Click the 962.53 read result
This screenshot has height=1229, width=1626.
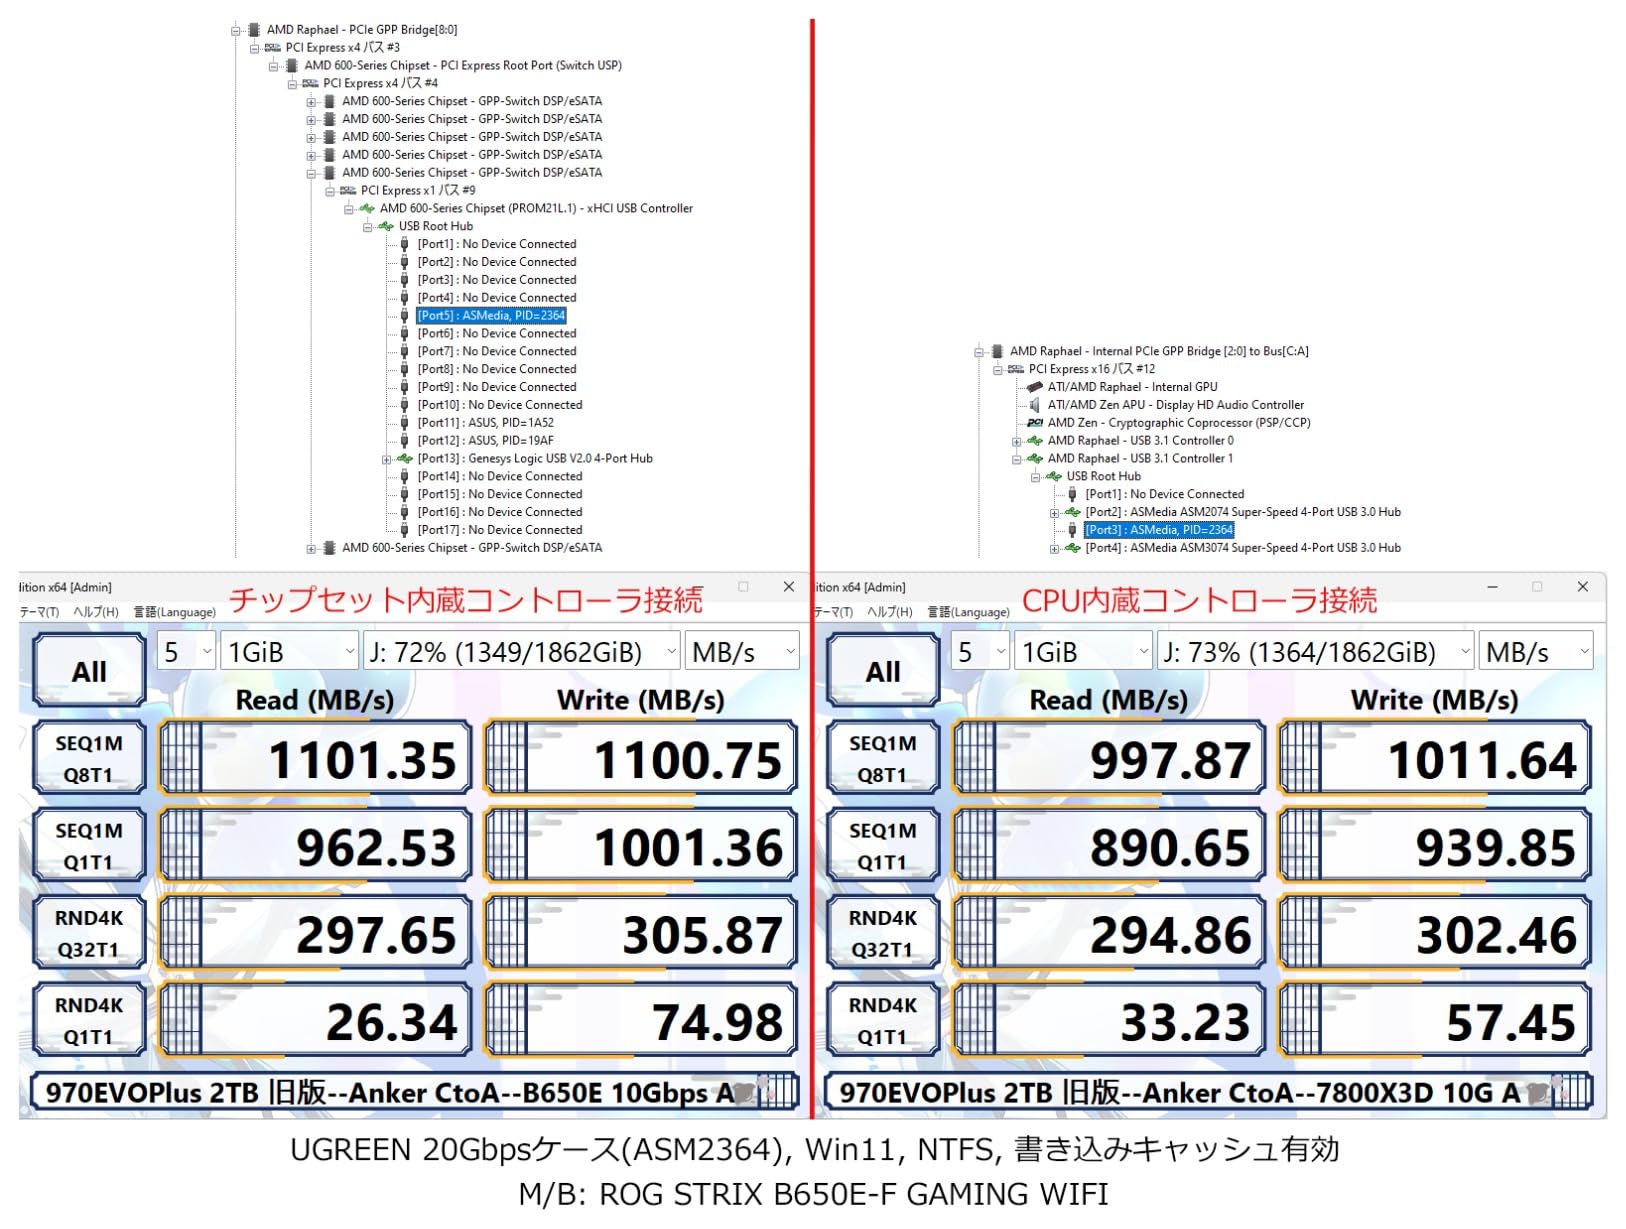pos(314,847)
